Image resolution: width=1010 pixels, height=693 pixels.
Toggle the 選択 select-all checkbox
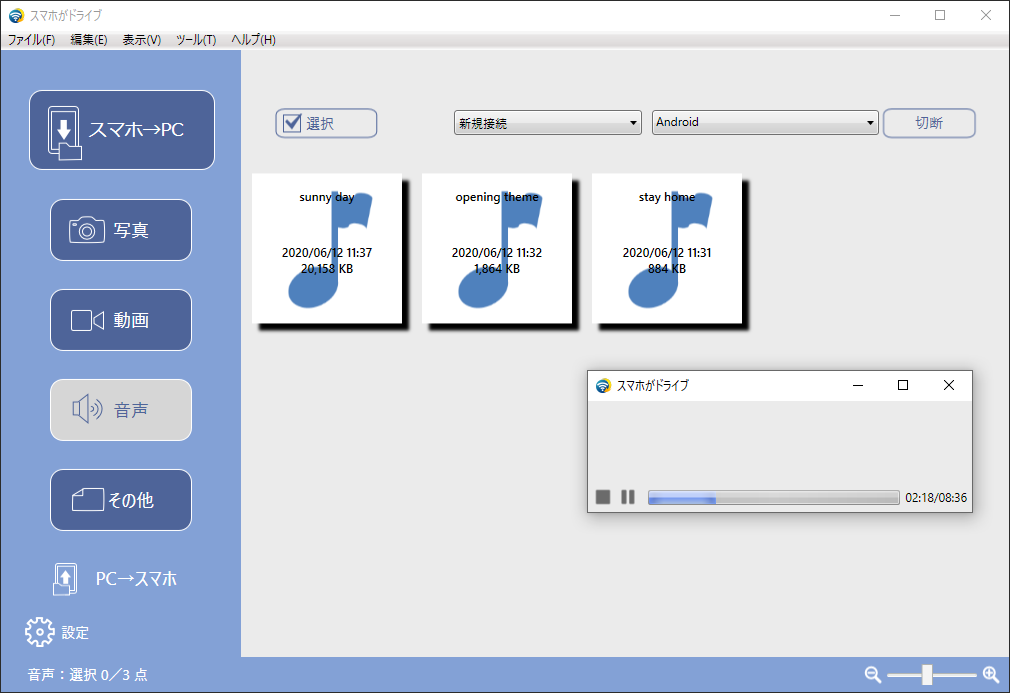click(x=293, y=123)
